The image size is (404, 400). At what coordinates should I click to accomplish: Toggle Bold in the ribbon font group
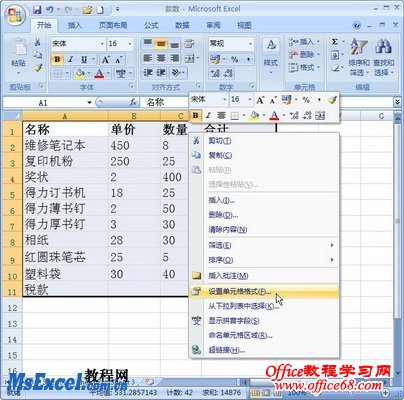57,60
